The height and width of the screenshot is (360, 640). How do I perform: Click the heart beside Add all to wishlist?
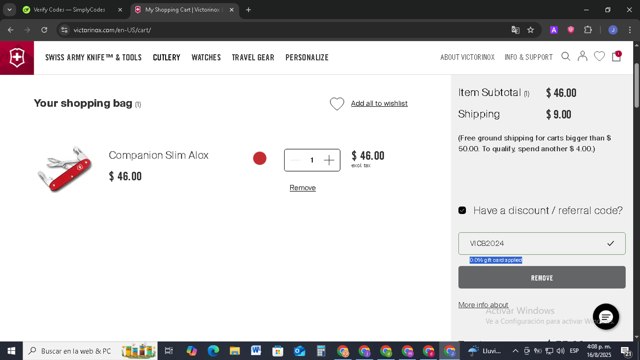click(337, 104)
